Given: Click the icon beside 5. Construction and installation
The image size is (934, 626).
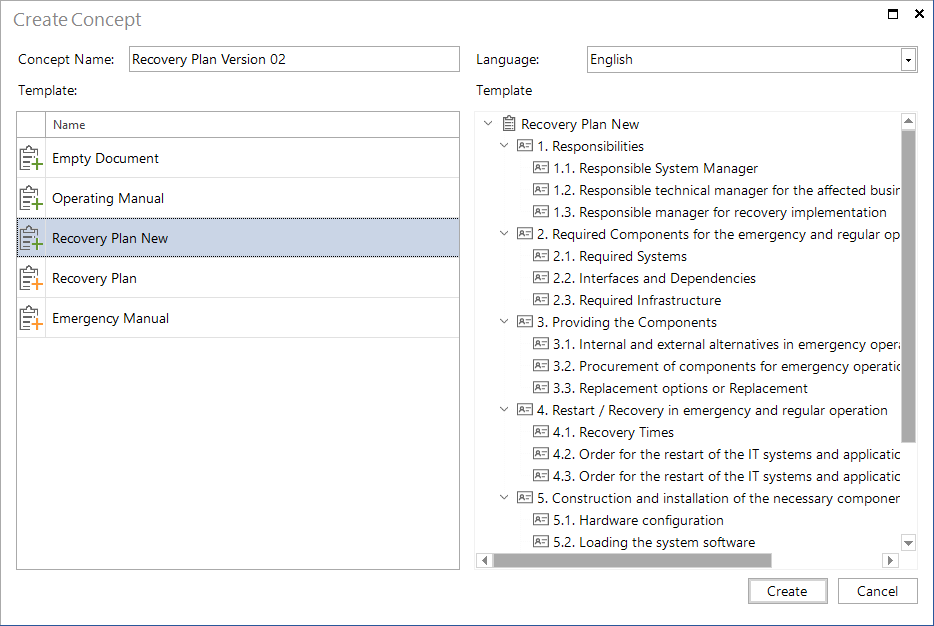Looking at the screenshot, I should pyautogui.click(x=525, y=498).
